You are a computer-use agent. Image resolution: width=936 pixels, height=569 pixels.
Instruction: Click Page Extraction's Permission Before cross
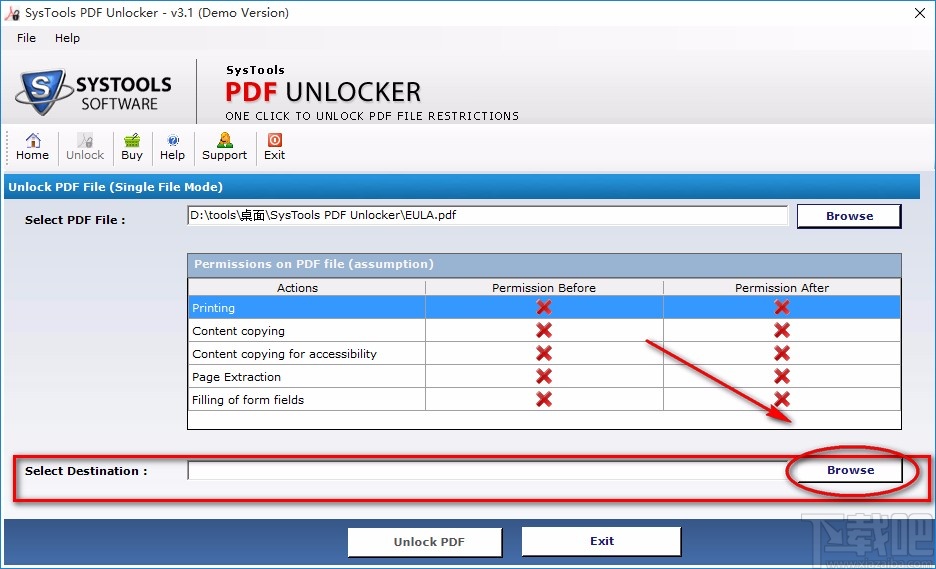pos(544,376)
